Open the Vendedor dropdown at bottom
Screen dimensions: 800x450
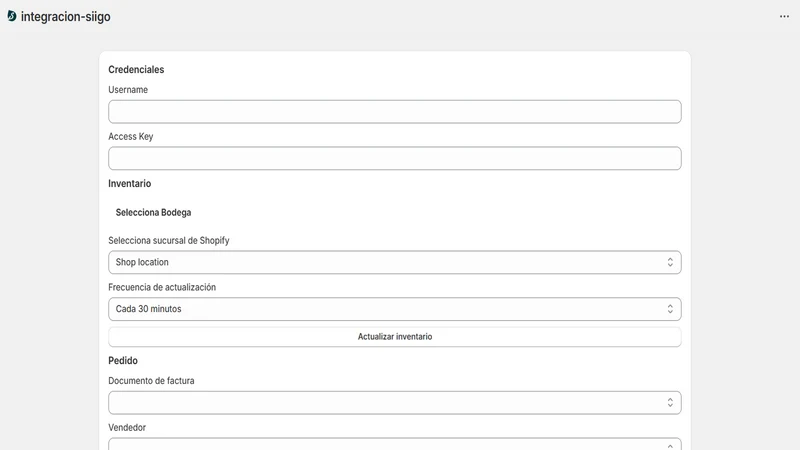pyautogui.click(x=394, y=444)
